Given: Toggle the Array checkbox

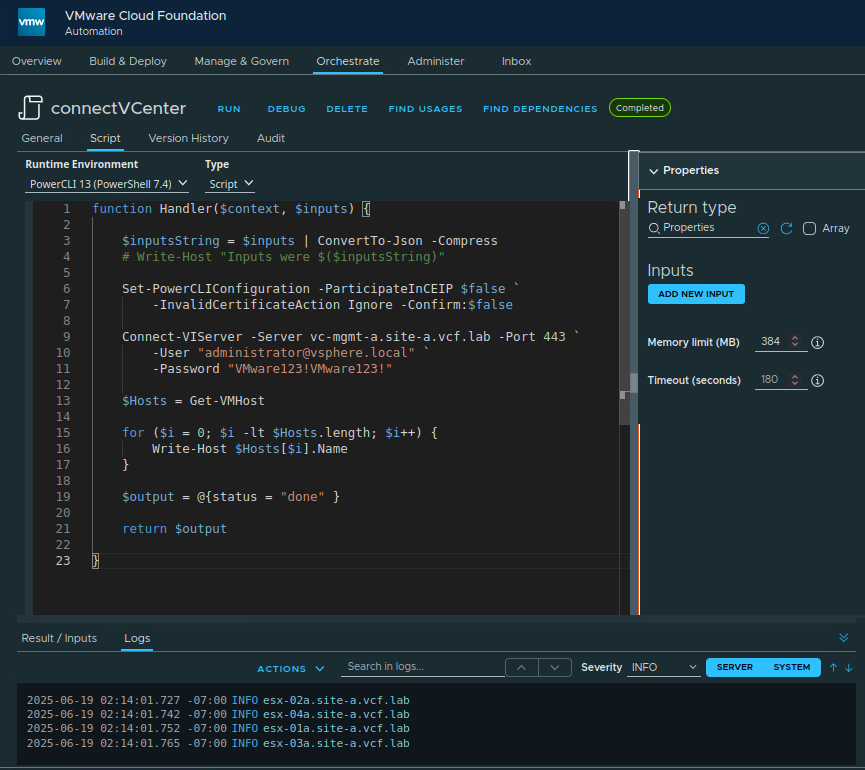Looking at the screenshot, I should (x=809, y=228).
